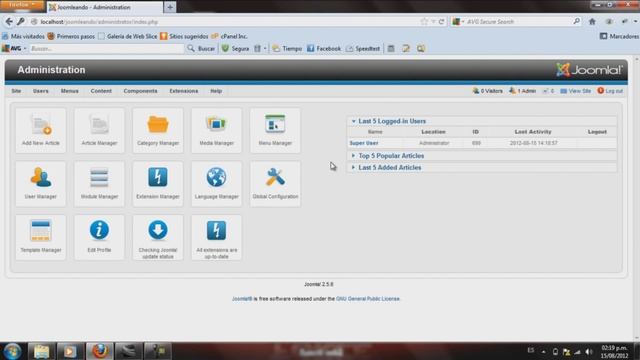Click the Windows Start button

pos(12,351)
